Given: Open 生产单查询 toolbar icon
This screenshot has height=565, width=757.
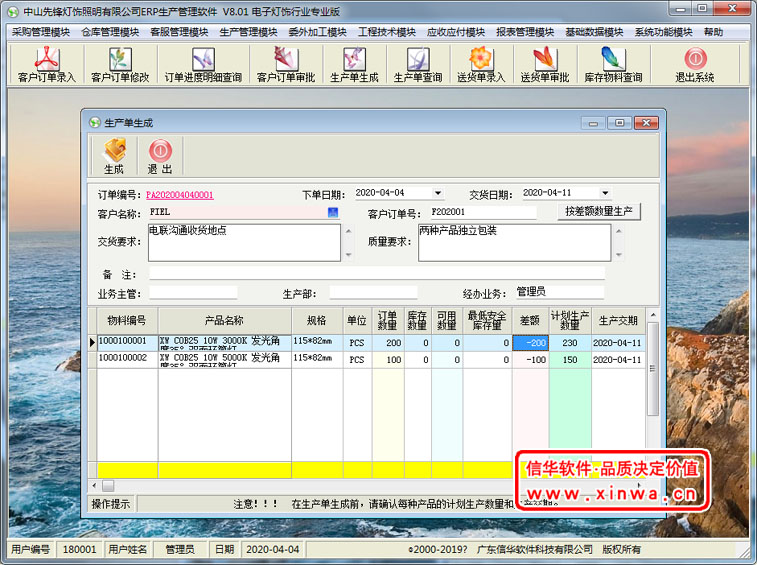Looking at the screenshot, I should 418,64.
